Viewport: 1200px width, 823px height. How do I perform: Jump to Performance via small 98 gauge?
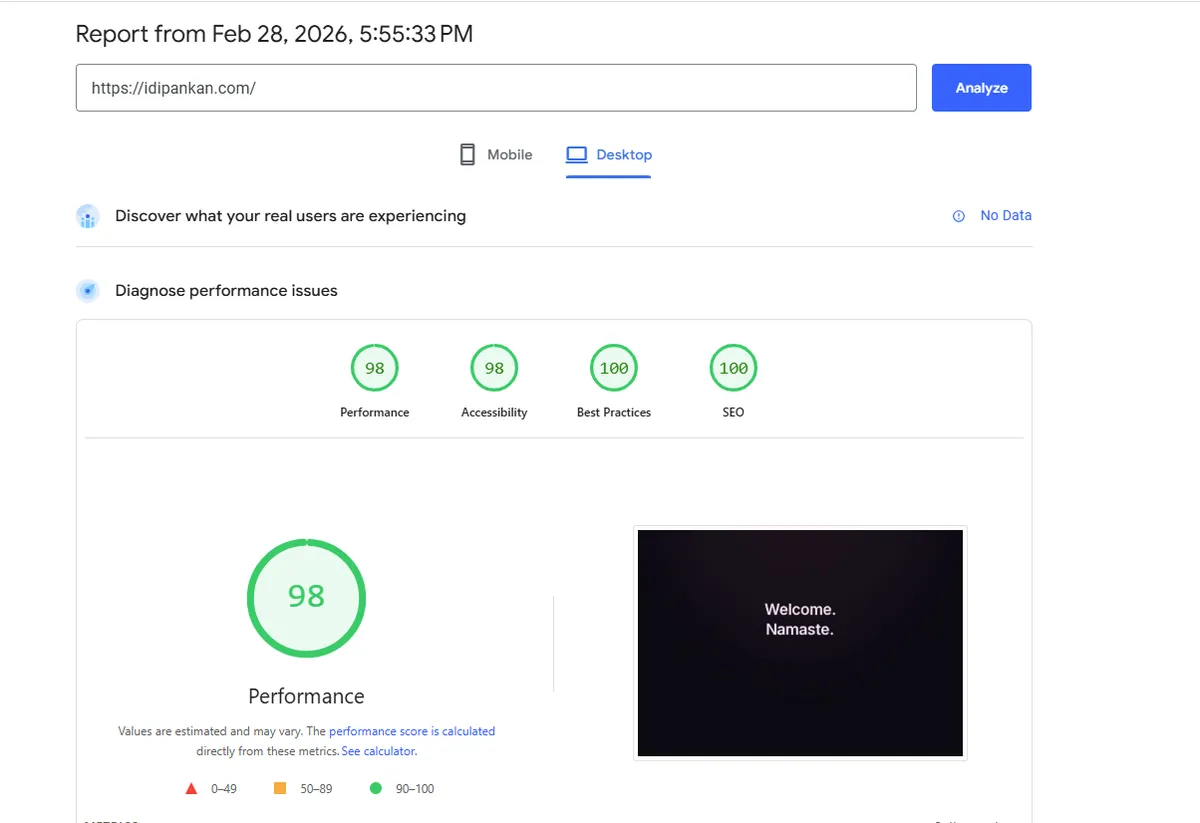(x=374, y=369)
